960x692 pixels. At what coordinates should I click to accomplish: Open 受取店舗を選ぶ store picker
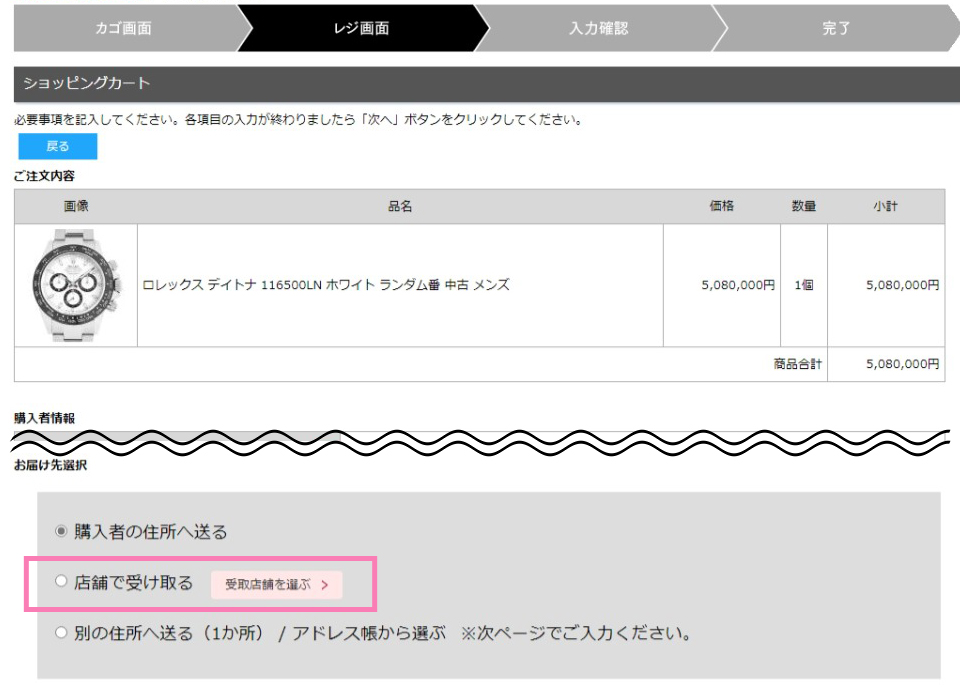[x=277, y=584]
